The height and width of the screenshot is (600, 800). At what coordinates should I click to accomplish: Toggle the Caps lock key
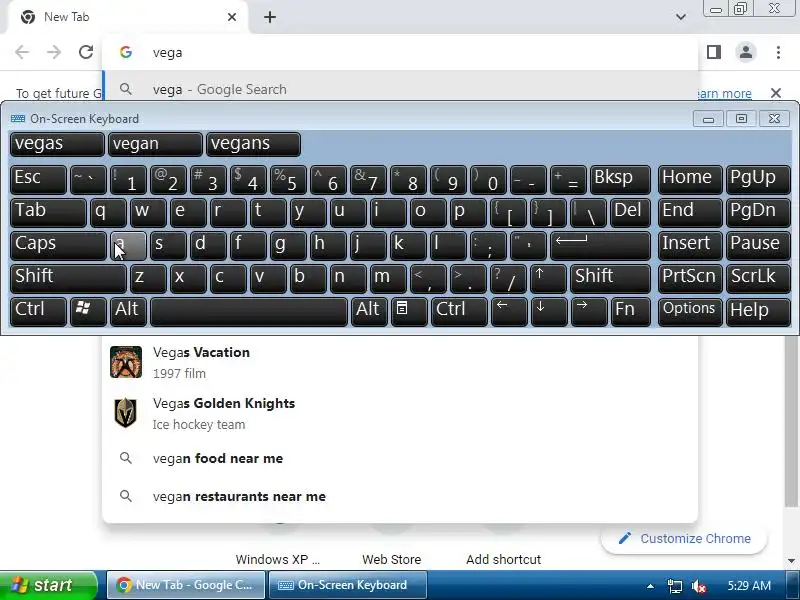[x=58, y=245]
